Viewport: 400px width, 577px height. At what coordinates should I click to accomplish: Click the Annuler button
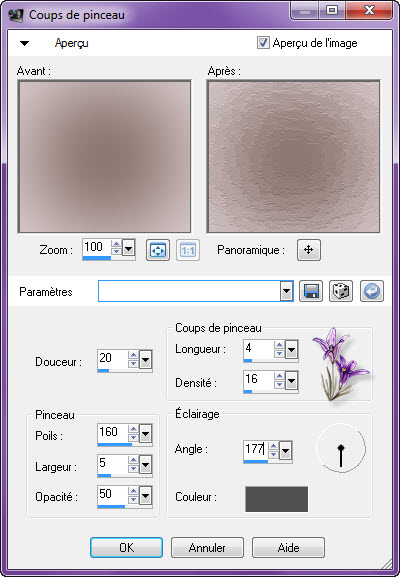point(207,548)
